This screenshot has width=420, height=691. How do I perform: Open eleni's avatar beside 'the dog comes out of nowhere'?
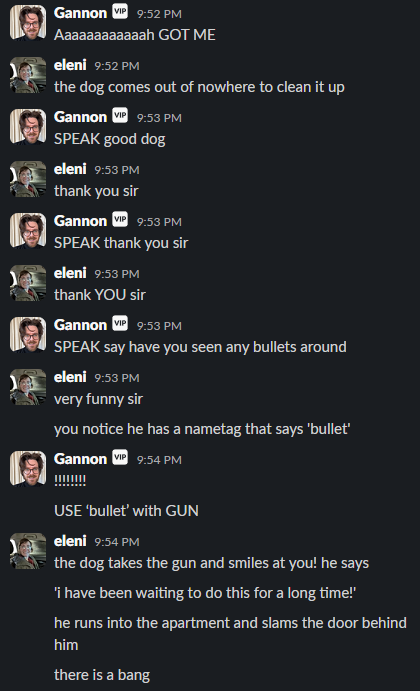pos(28,75)
